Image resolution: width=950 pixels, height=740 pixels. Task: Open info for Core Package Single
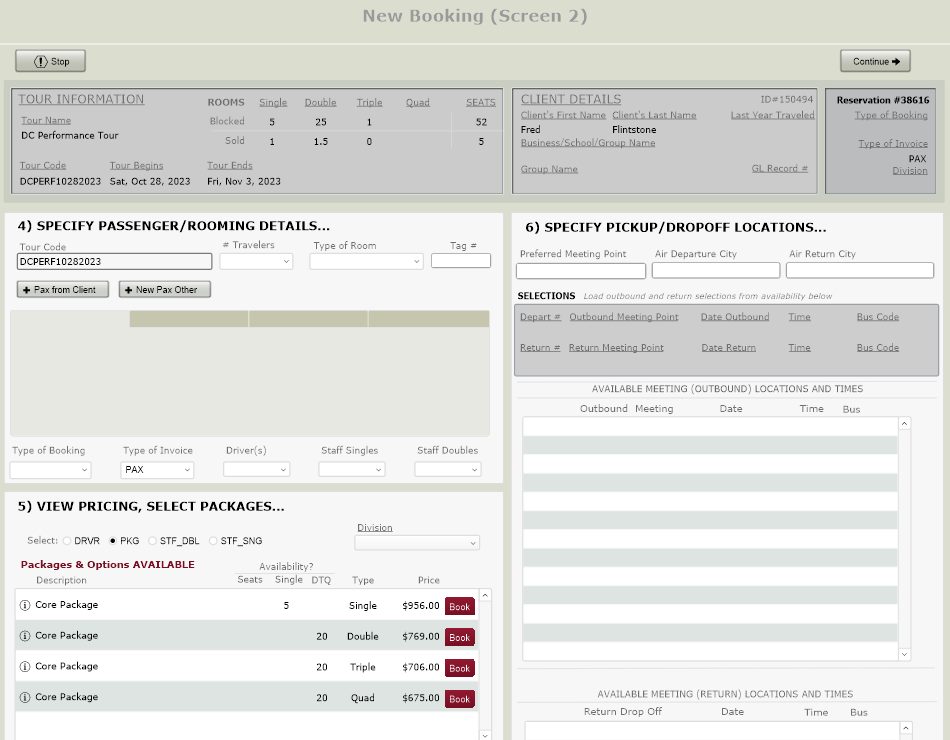click(x=25, y=605)
